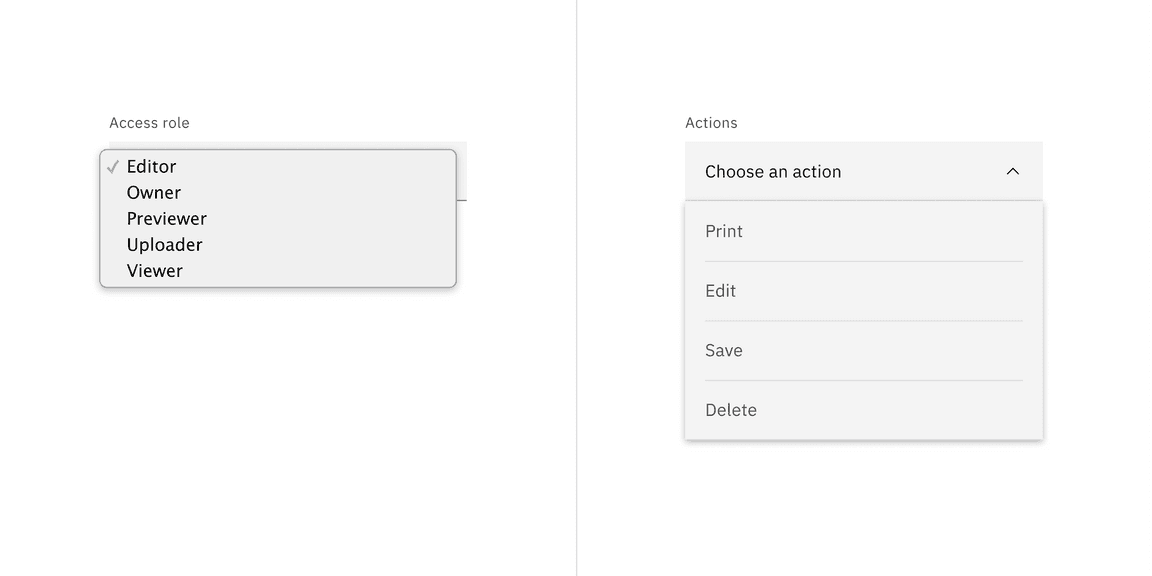This screenshot has width=1152, height=576.
Task: Select the Editor role option
Action: 152,167
